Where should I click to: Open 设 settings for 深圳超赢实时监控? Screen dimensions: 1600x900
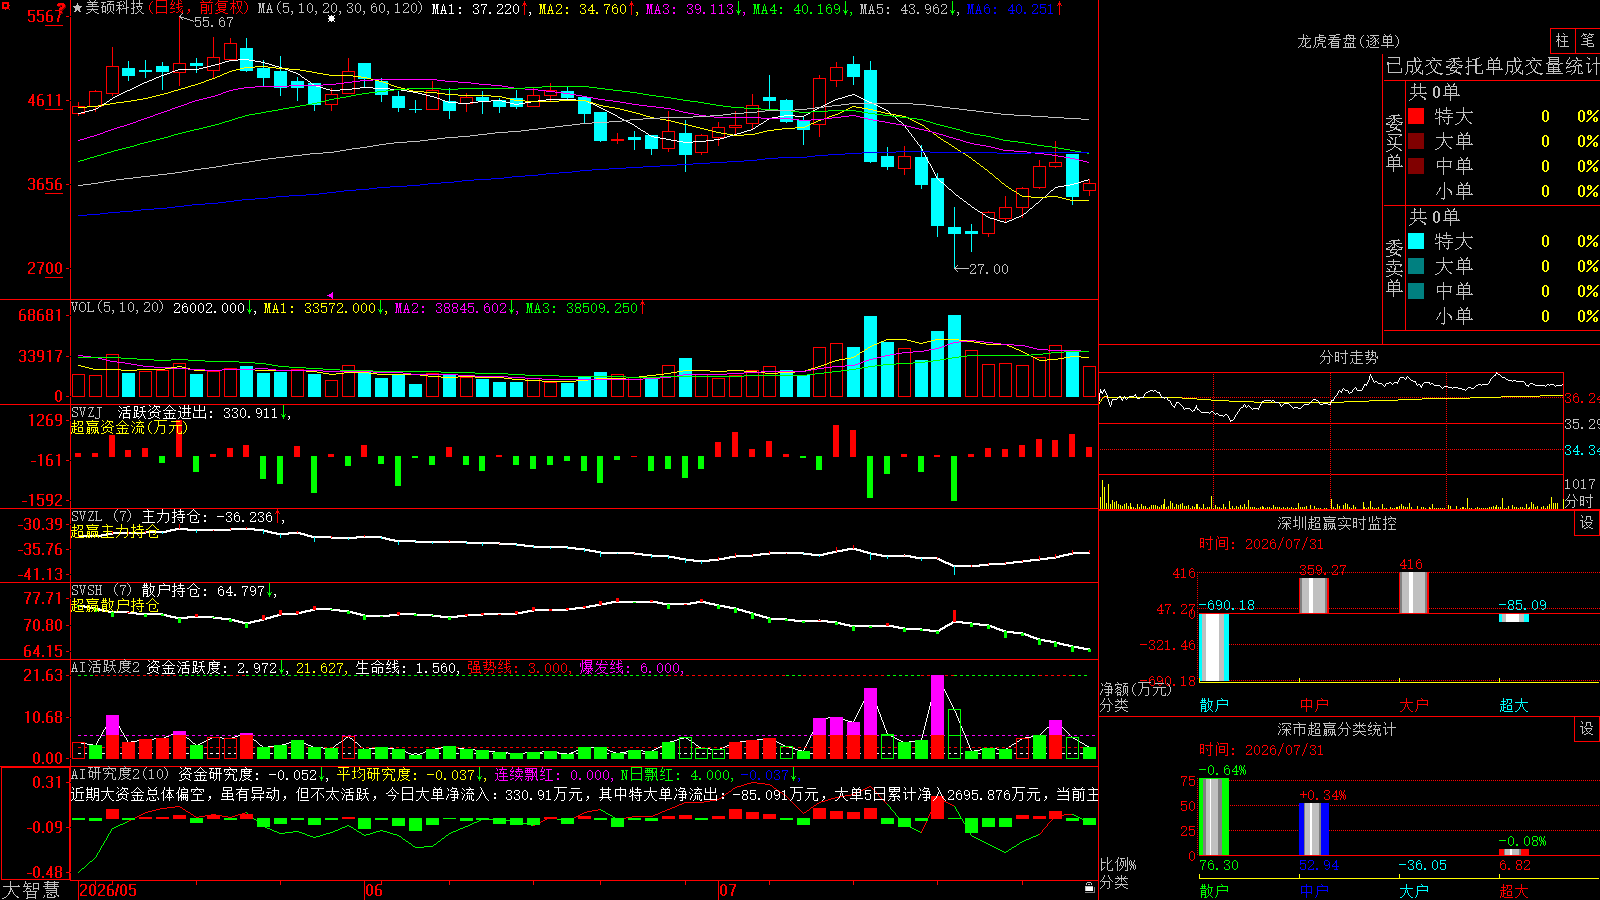(1587, 523)
